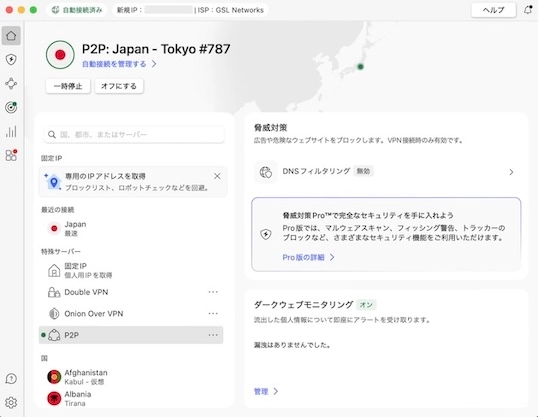Image resolution: width=538 pixels, height=417 pixels.
Task: Open the Home tab in the sidebar
Action: pos(11,36)
